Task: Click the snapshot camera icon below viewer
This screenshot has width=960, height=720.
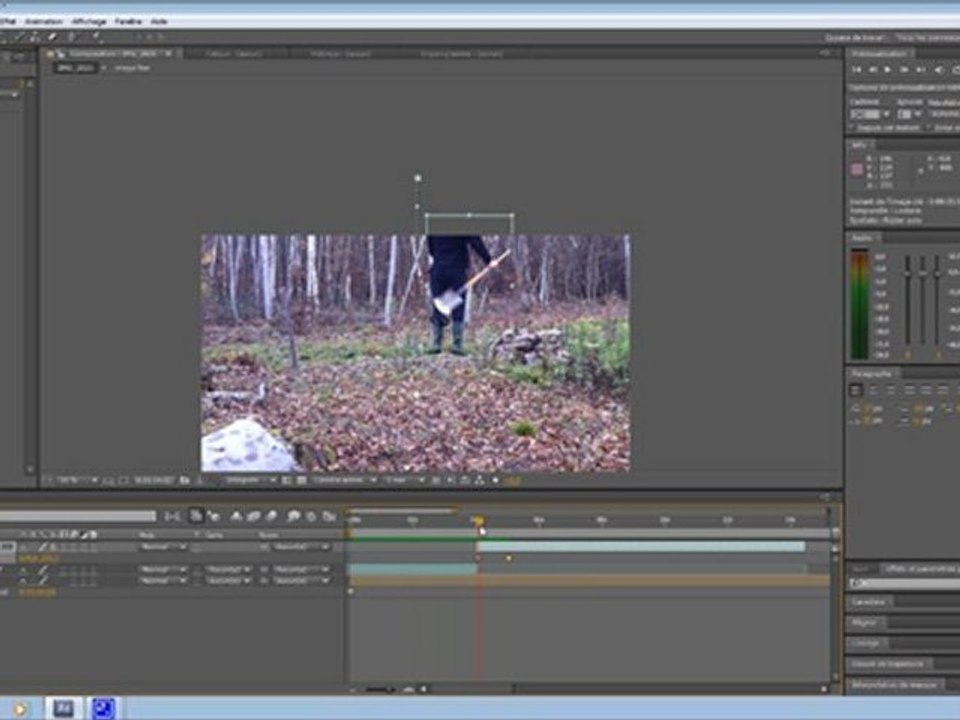Action: 184,481
